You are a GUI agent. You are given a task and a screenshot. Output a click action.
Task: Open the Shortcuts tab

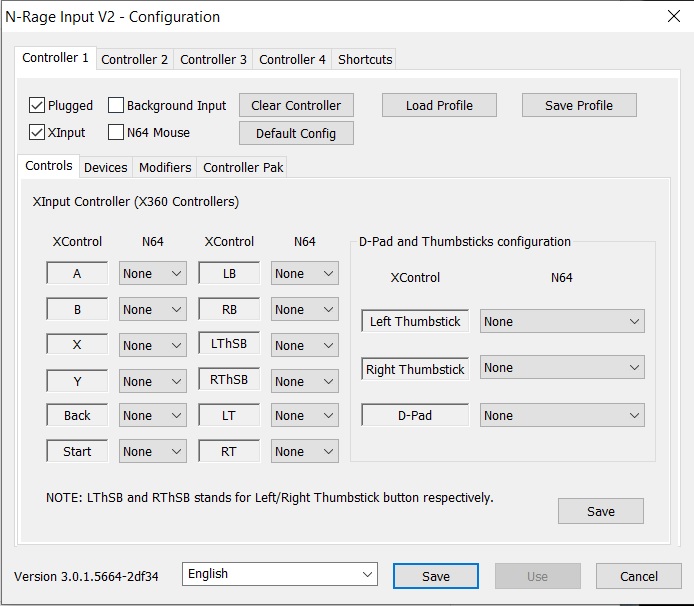click(365, 59)
